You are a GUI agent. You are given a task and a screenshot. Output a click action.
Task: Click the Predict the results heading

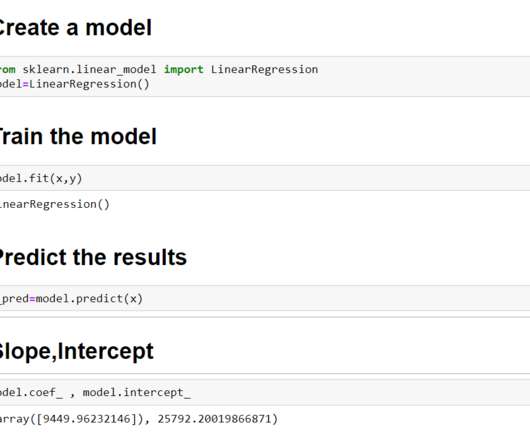(93, 257)
